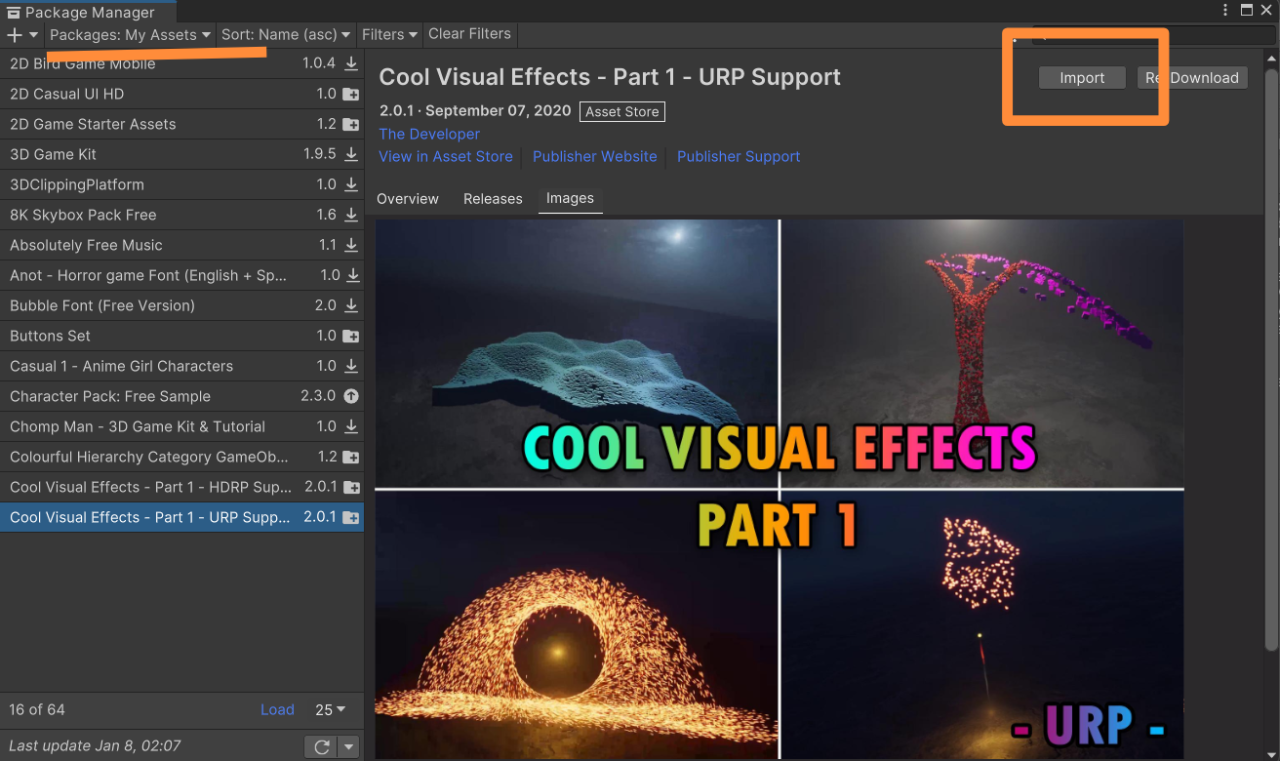Click download icon for 3D Game Kit
1280x761 pixels.
[351, 154]
